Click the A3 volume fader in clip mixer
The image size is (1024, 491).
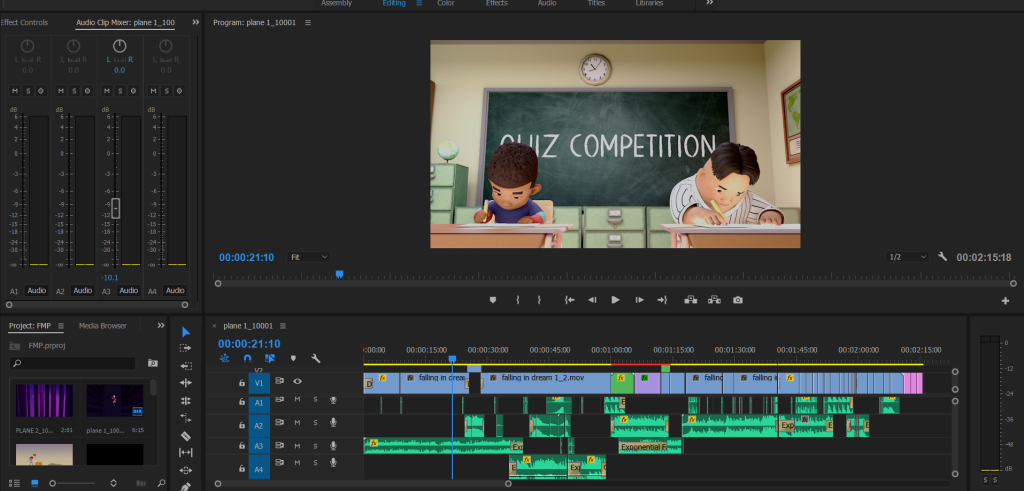pos(116,208)
